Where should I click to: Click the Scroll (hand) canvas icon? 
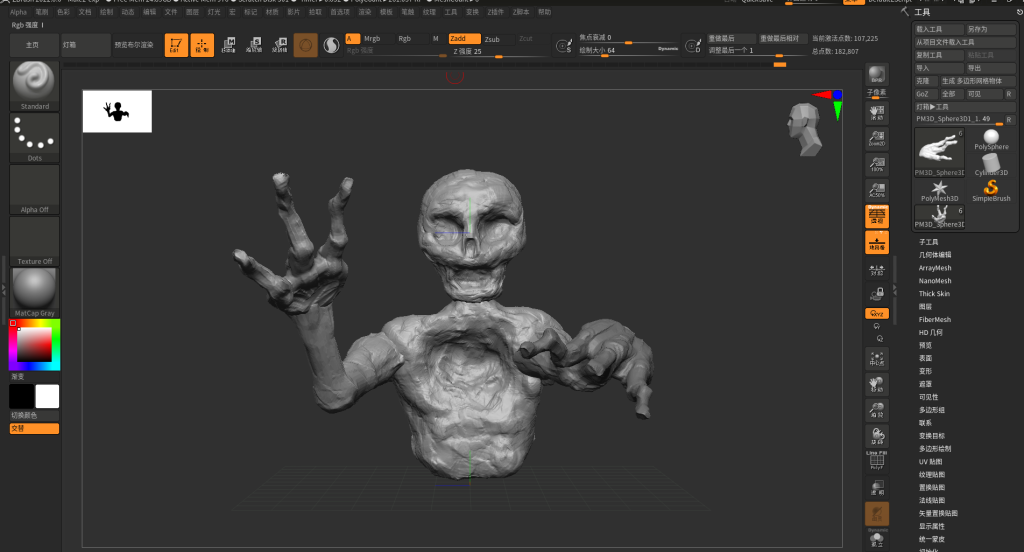coord(876,112)
